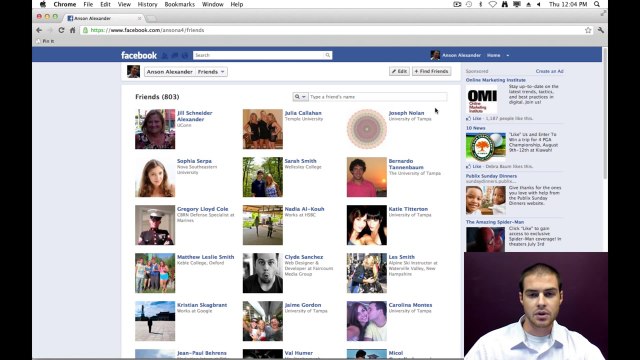This screenshot has height=360, width=640.
Task: Open the View menu
Action: (124, 4)
